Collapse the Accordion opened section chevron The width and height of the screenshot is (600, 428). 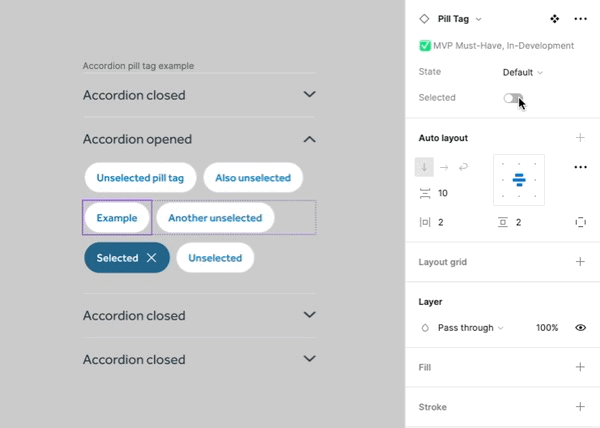click(310, 139)
